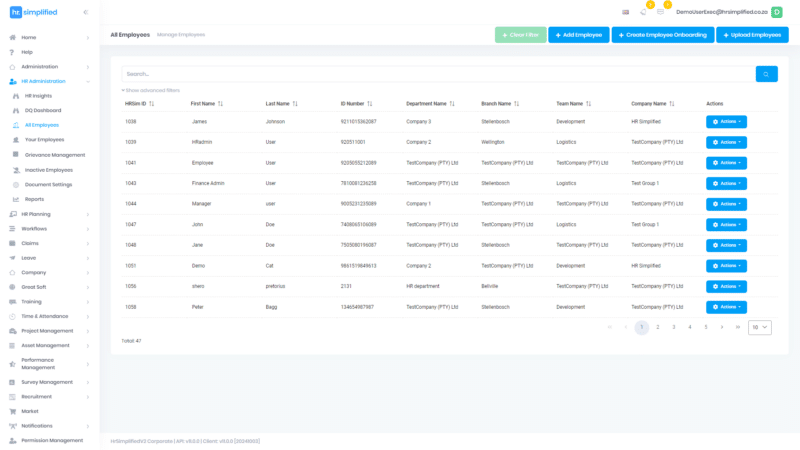The height and width of the screenshot is (450, 800).
Task: Click the user email DemoUserExec@hrsimplified.co.za
Action: (x=721, y=12)
